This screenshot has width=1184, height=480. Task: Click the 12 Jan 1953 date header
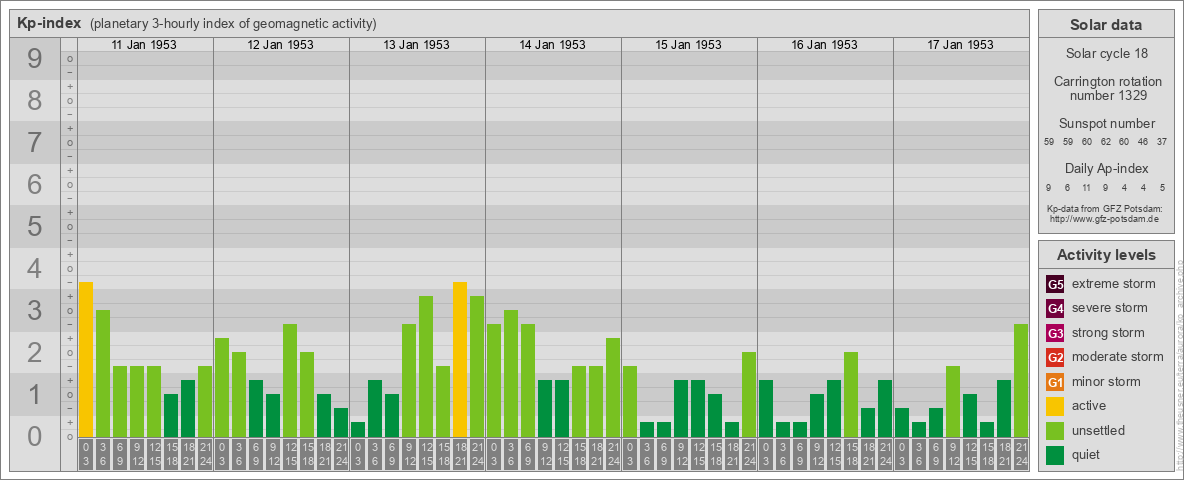coord(280,45)
